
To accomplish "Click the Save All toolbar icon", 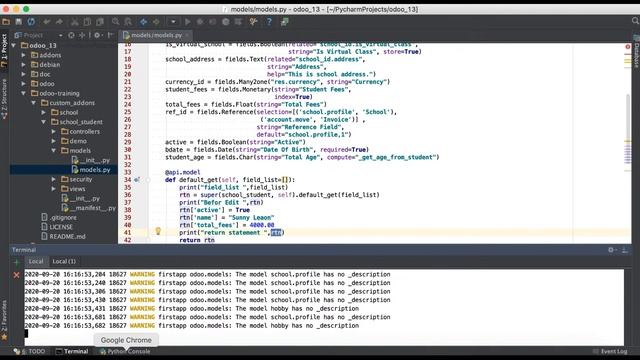I will coord(18,22).
